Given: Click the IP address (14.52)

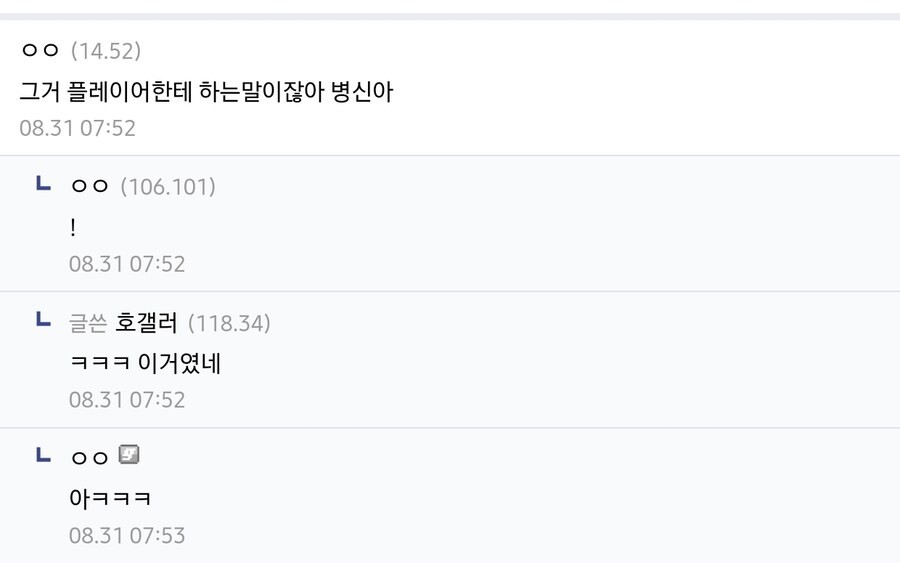Looking at the screenshot, I should (106, 50).
